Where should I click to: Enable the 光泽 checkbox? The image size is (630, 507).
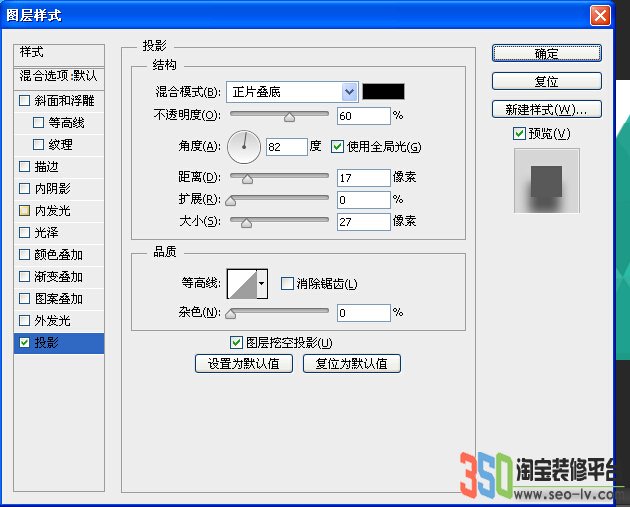coord(25,232)
